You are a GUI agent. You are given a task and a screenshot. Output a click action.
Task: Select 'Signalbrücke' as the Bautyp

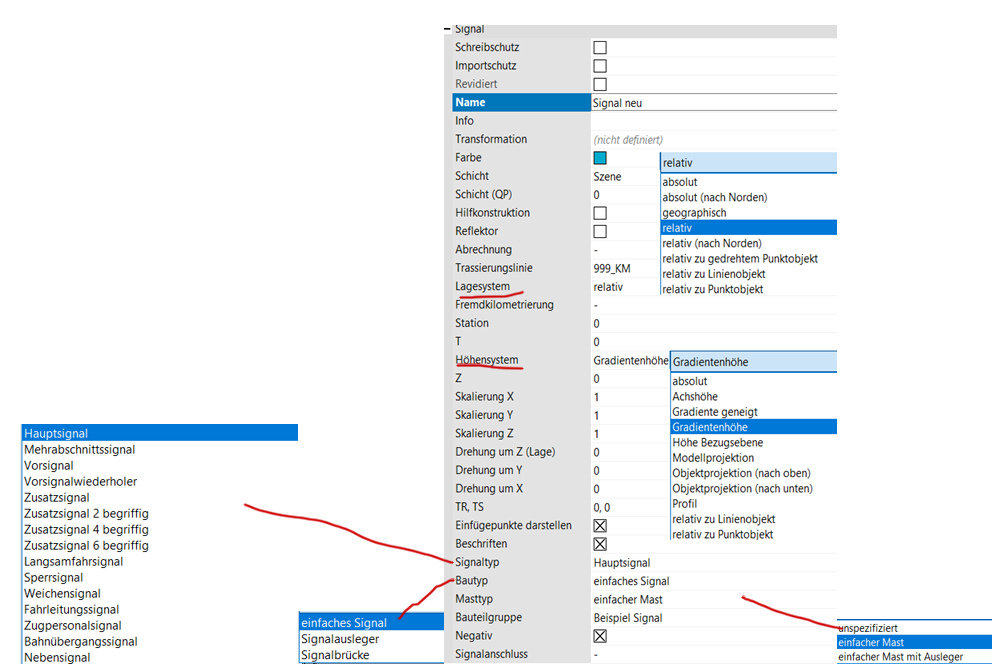coord(334,655)
